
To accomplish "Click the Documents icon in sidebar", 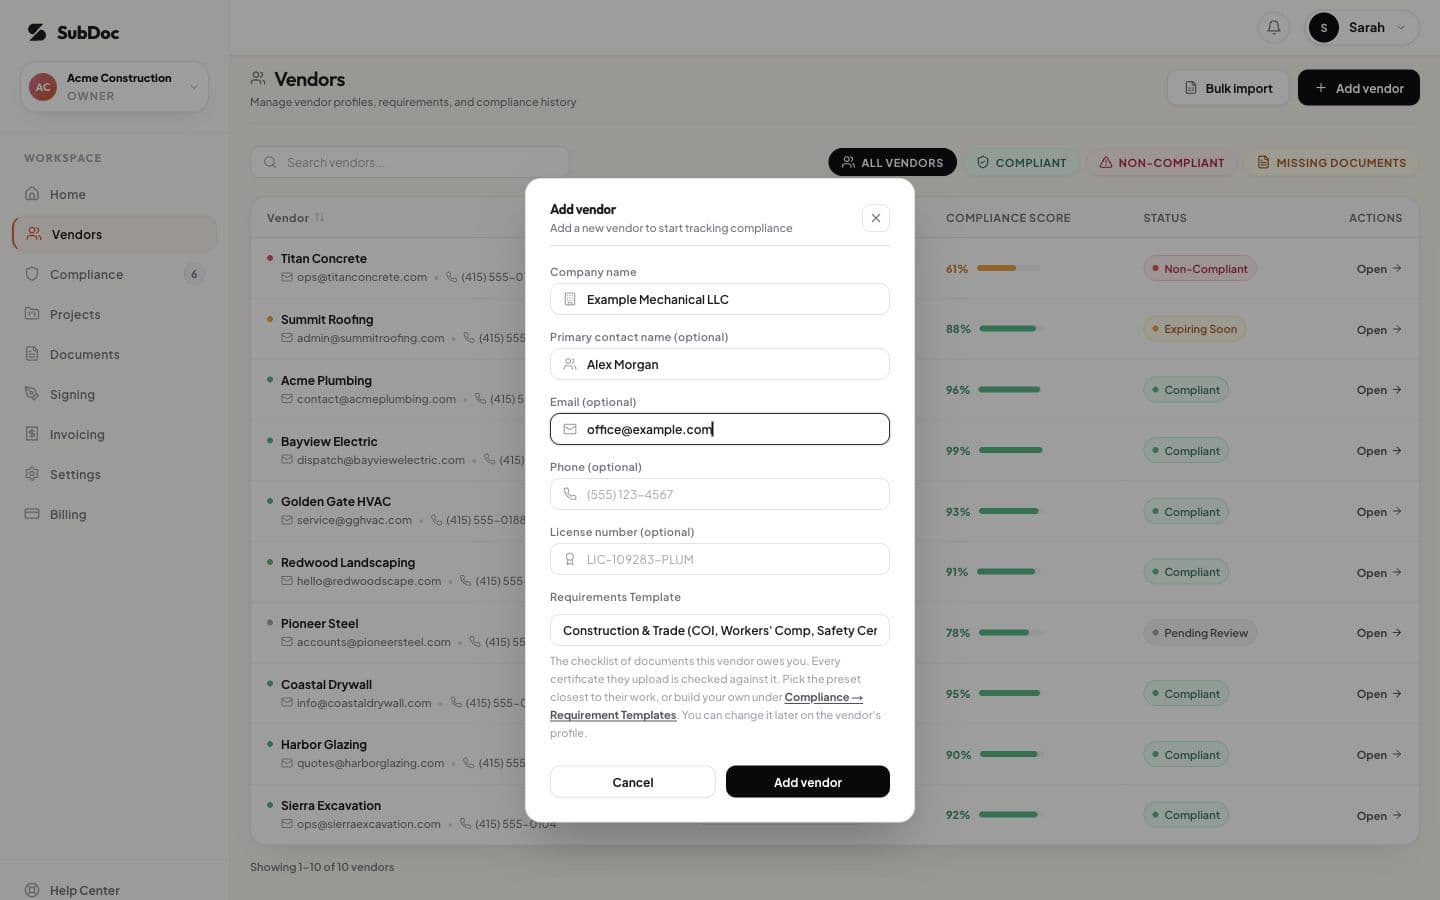I will pyautogui.click(x=32, y=354).
